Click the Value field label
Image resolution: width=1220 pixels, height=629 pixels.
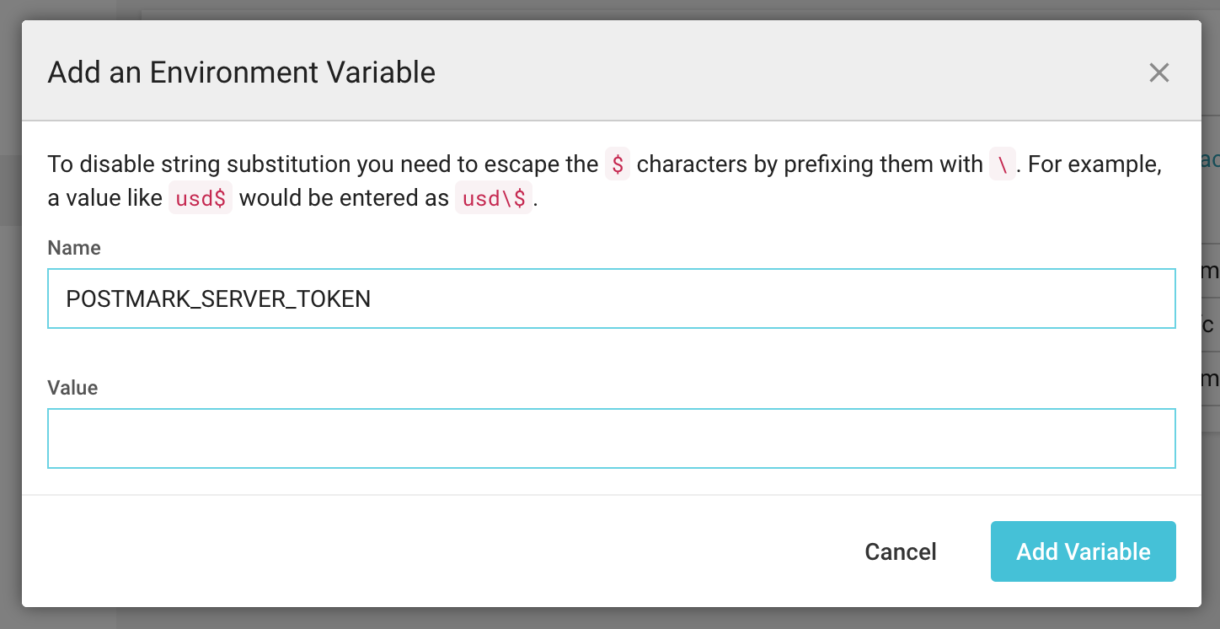coord(73,387)
